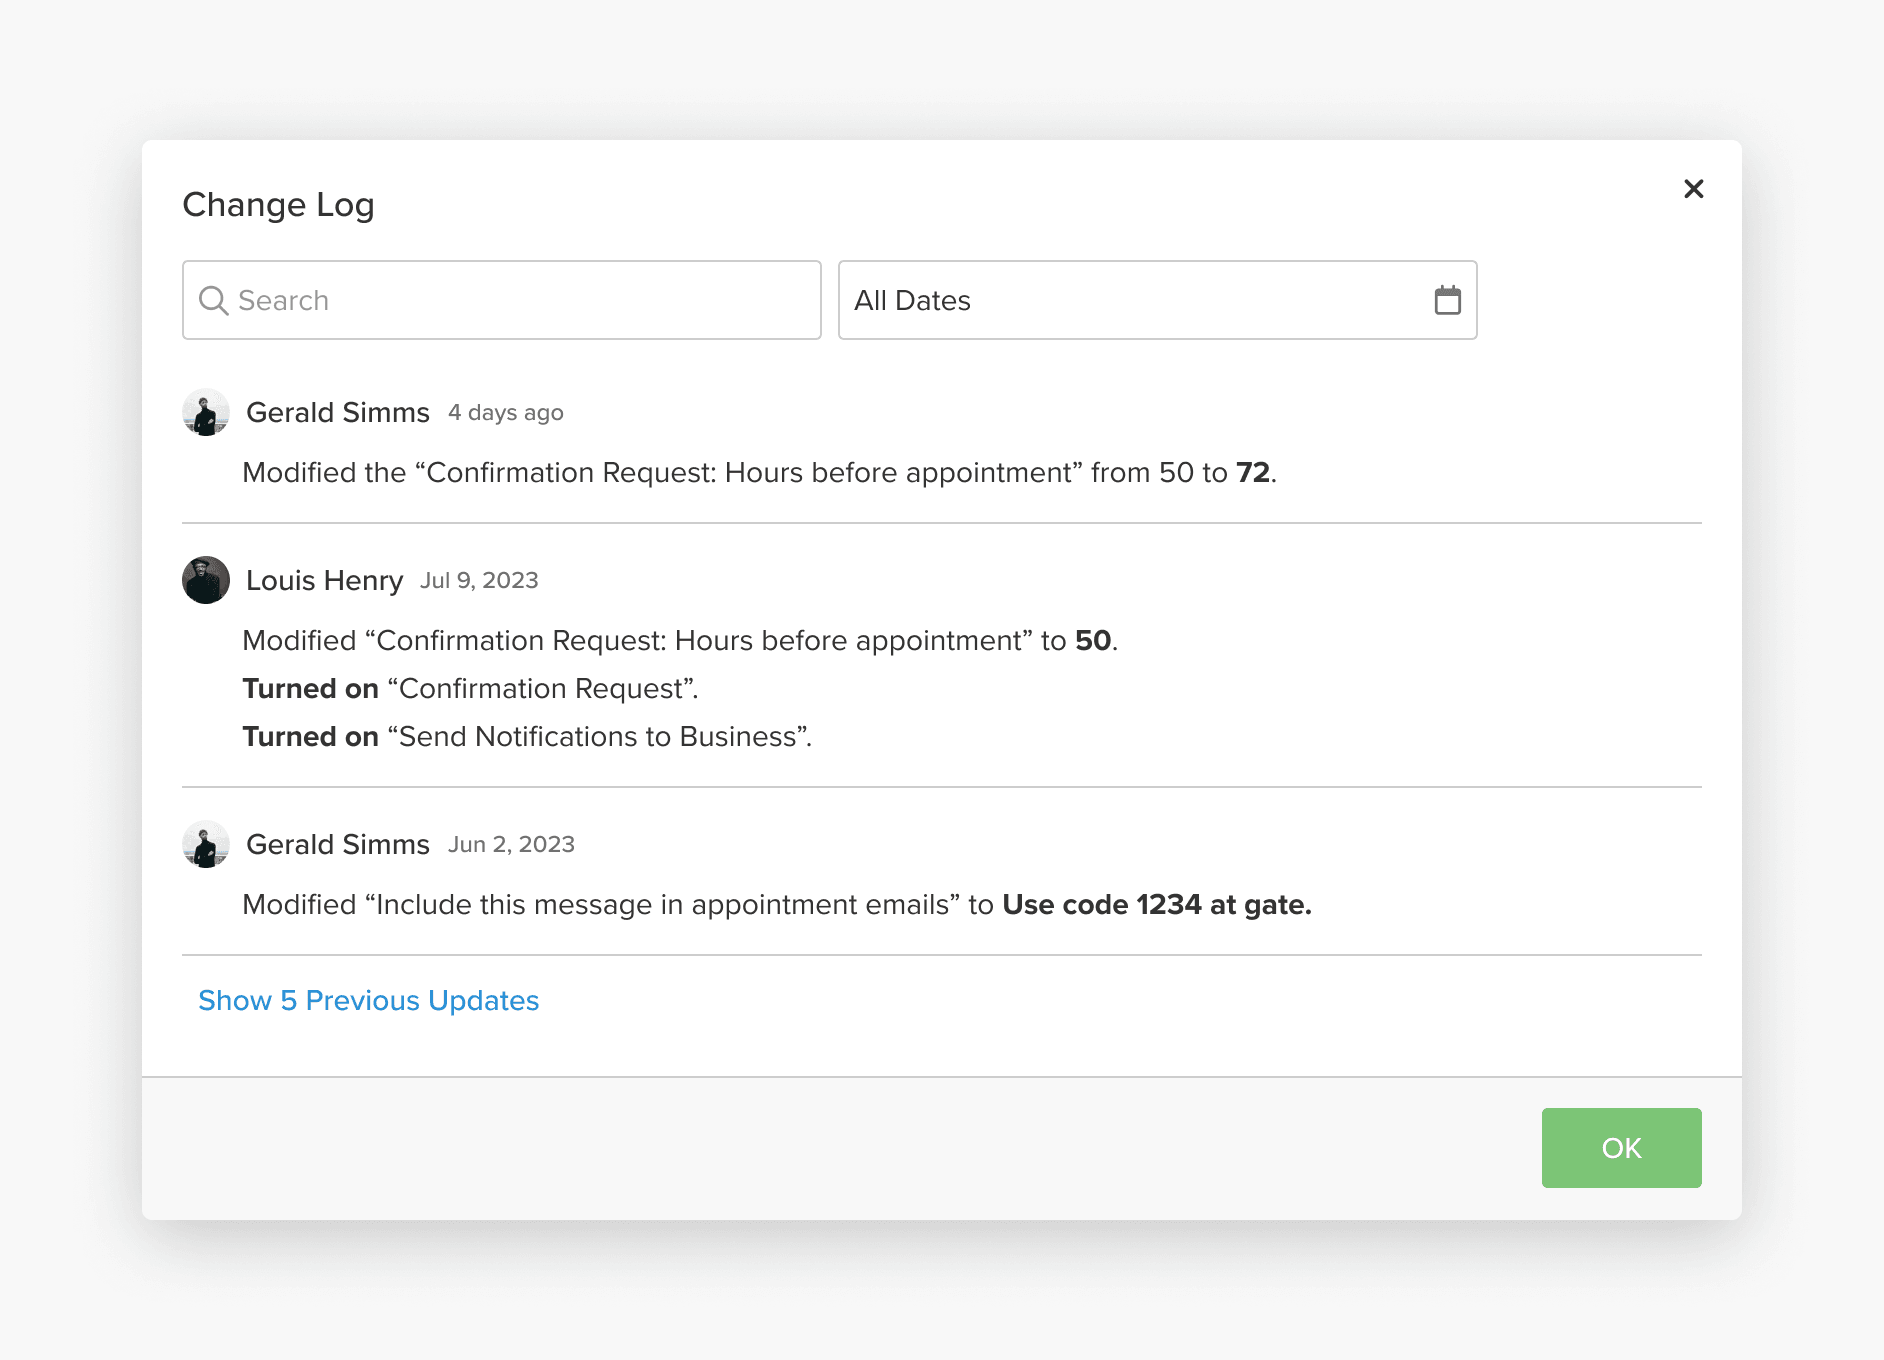Image resolution: width=1884 pixels, height=1360 pixels.
Task: Click Gerald Simms's avatar next to Jun 2
Action: tap(206, 844)
